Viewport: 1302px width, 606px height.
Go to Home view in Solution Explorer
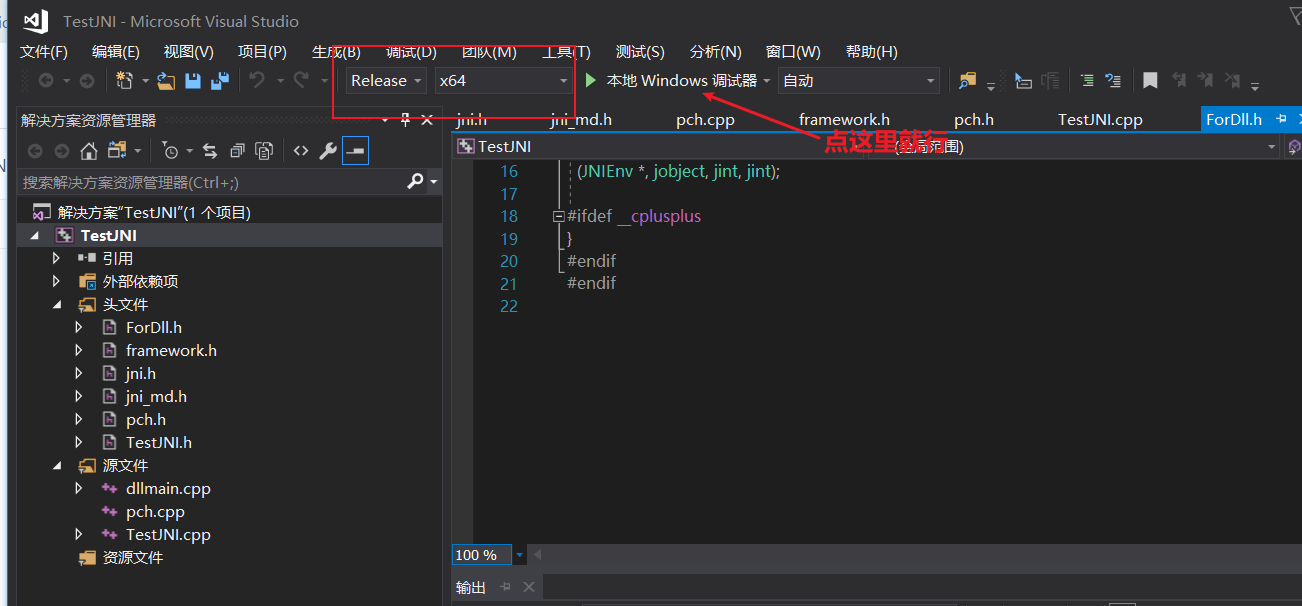[89, 151]
